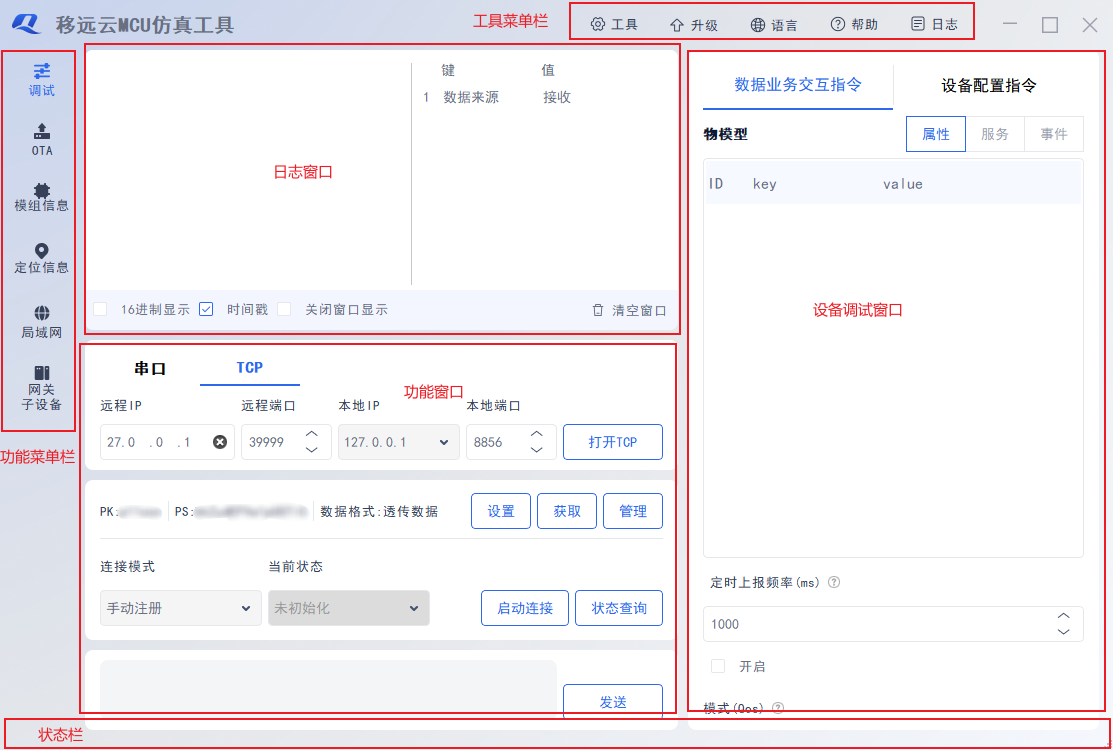Screen dimensions: 1113x750
Task: Click the 移远云 logo in title bar
Action: [x=28, y=23]
